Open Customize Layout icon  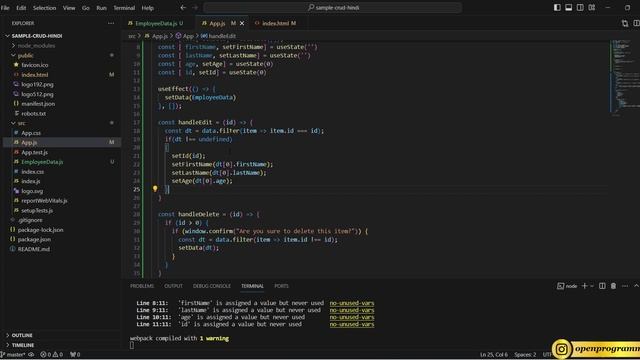(x=591, y=7)
